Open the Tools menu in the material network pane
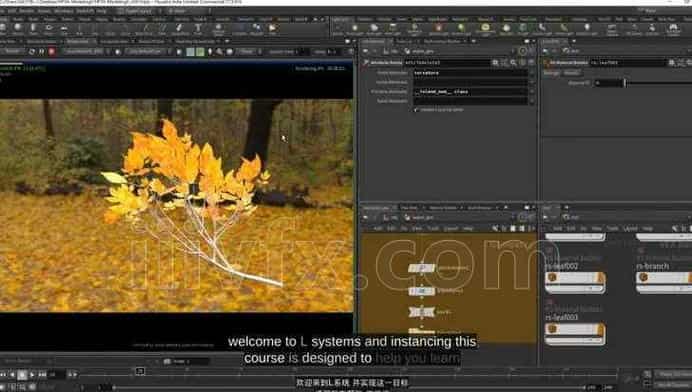Viewport: 692px width, 392px height. (x=613, y=228)
